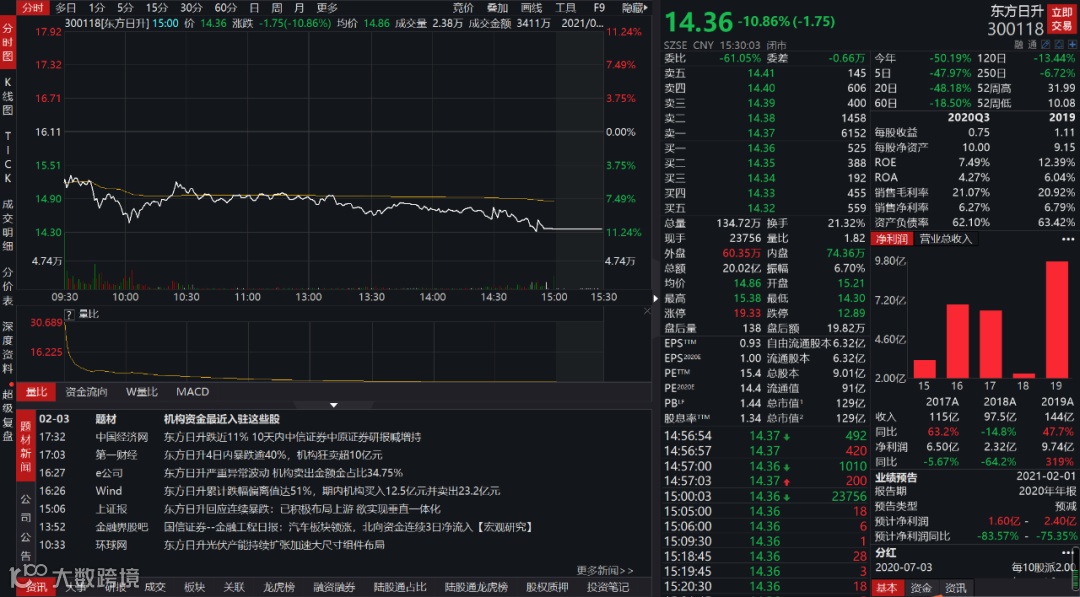The width and height of the screenshot is (1080, 597).
Task: Open the 投资笔记 bottom tab
Action: [x=608, y=587]
